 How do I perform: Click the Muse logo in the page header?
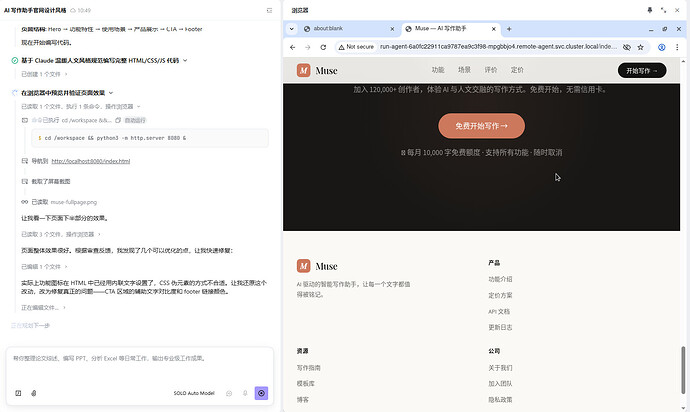tap(317, 70)
